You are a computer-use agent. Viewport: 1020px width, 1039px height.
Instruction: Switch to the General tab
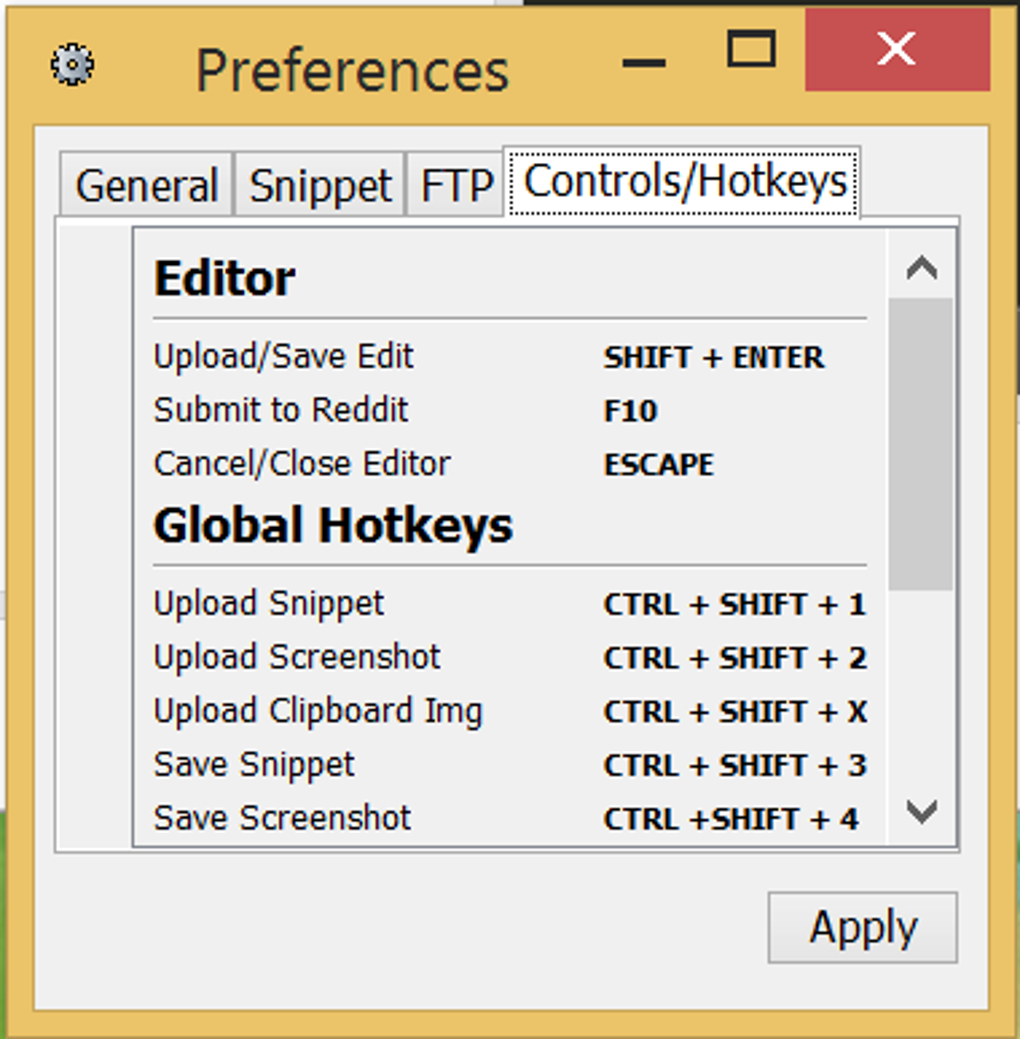(147, 186)
